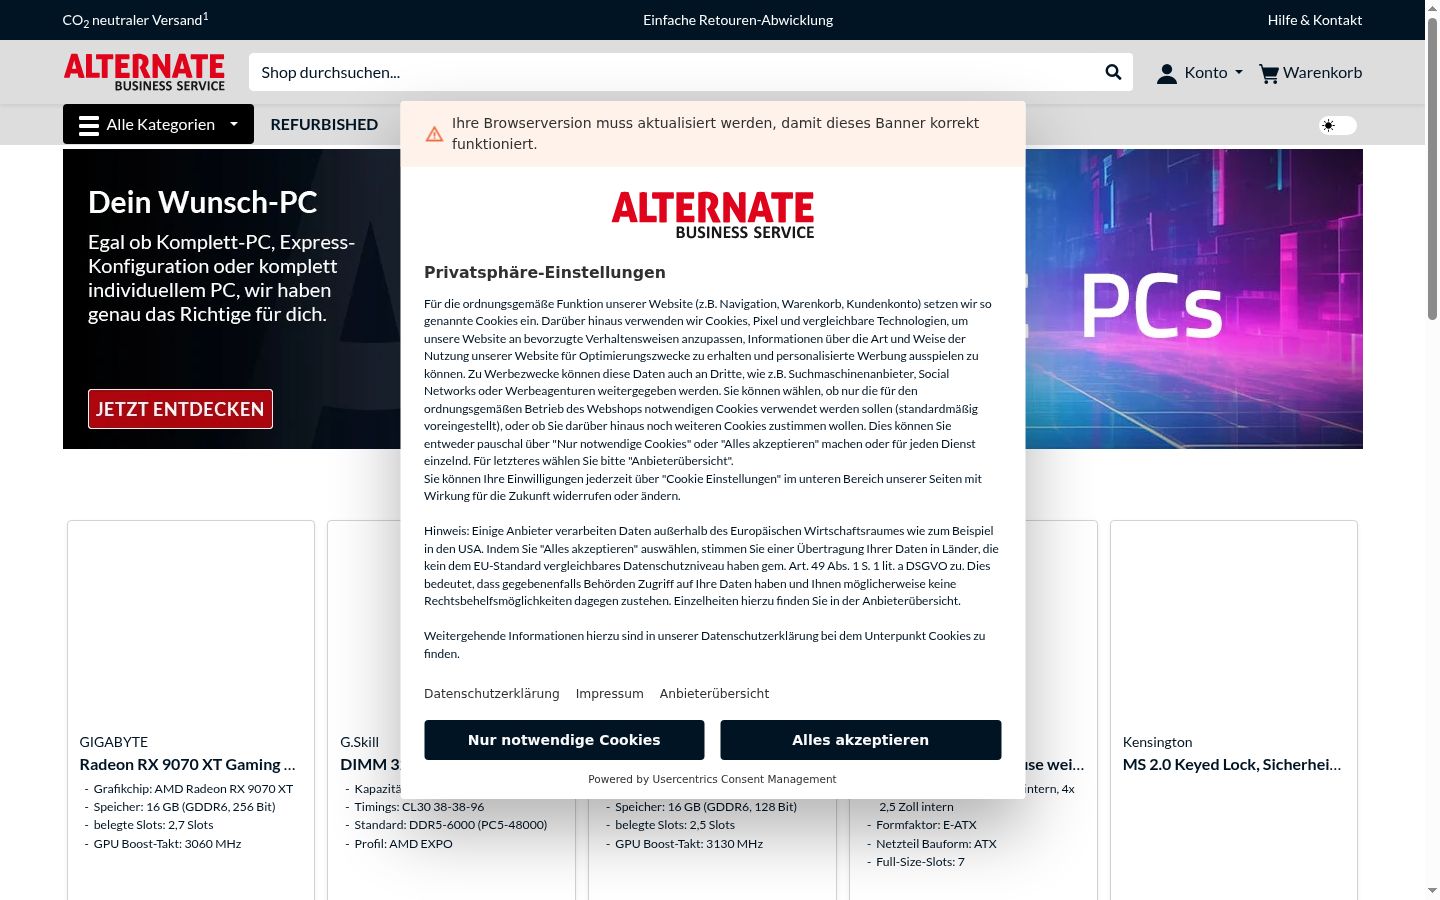Click Einfache Retouren-Abwicklung text

coord(738,20)
